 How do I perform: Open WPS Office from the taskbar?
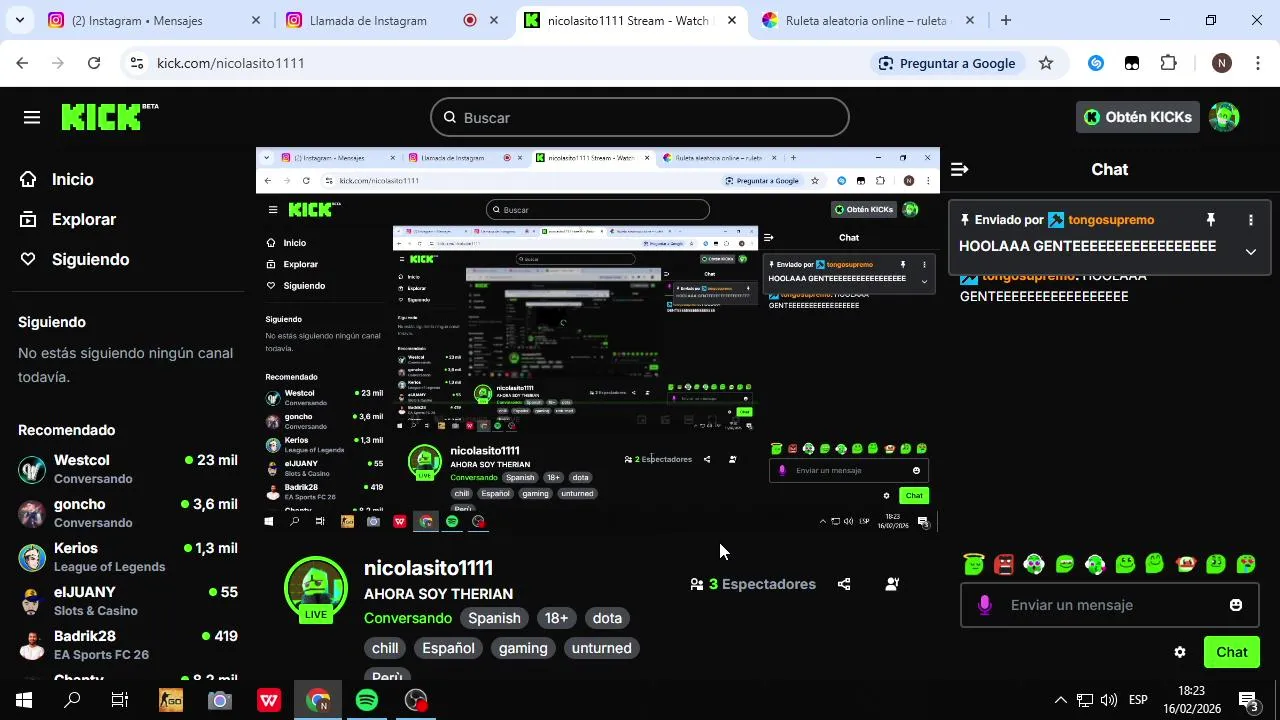pyautogui.click(x=269, y=700)
